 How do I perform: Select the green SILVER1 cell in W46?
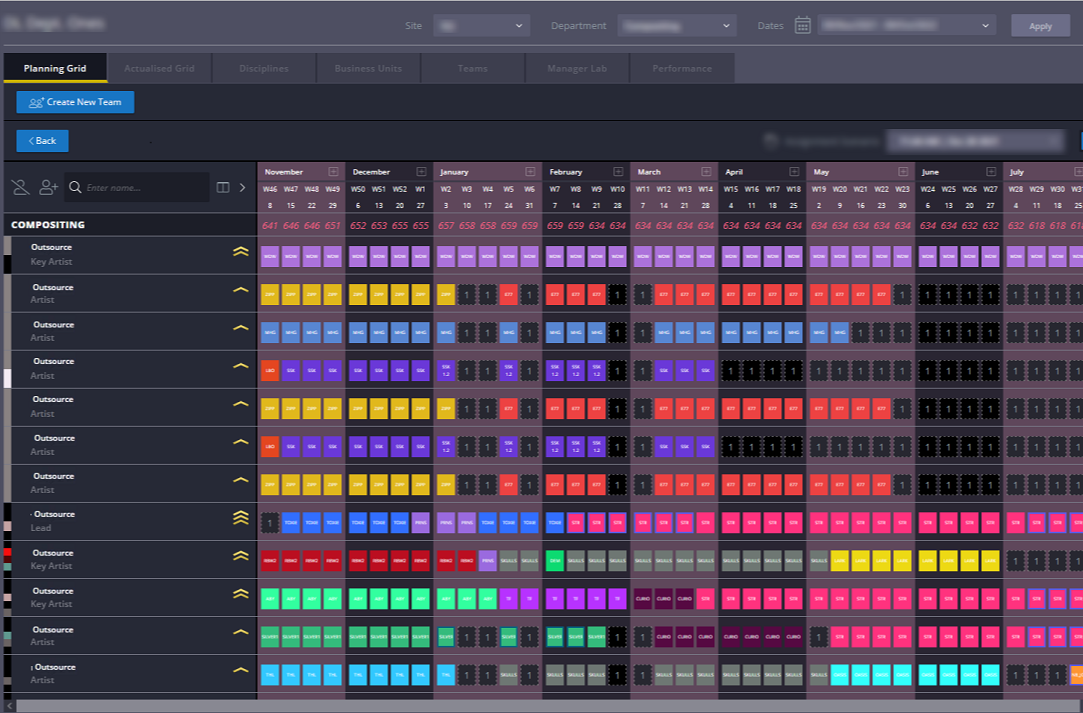pyautogui.click(x=270, y=636)
